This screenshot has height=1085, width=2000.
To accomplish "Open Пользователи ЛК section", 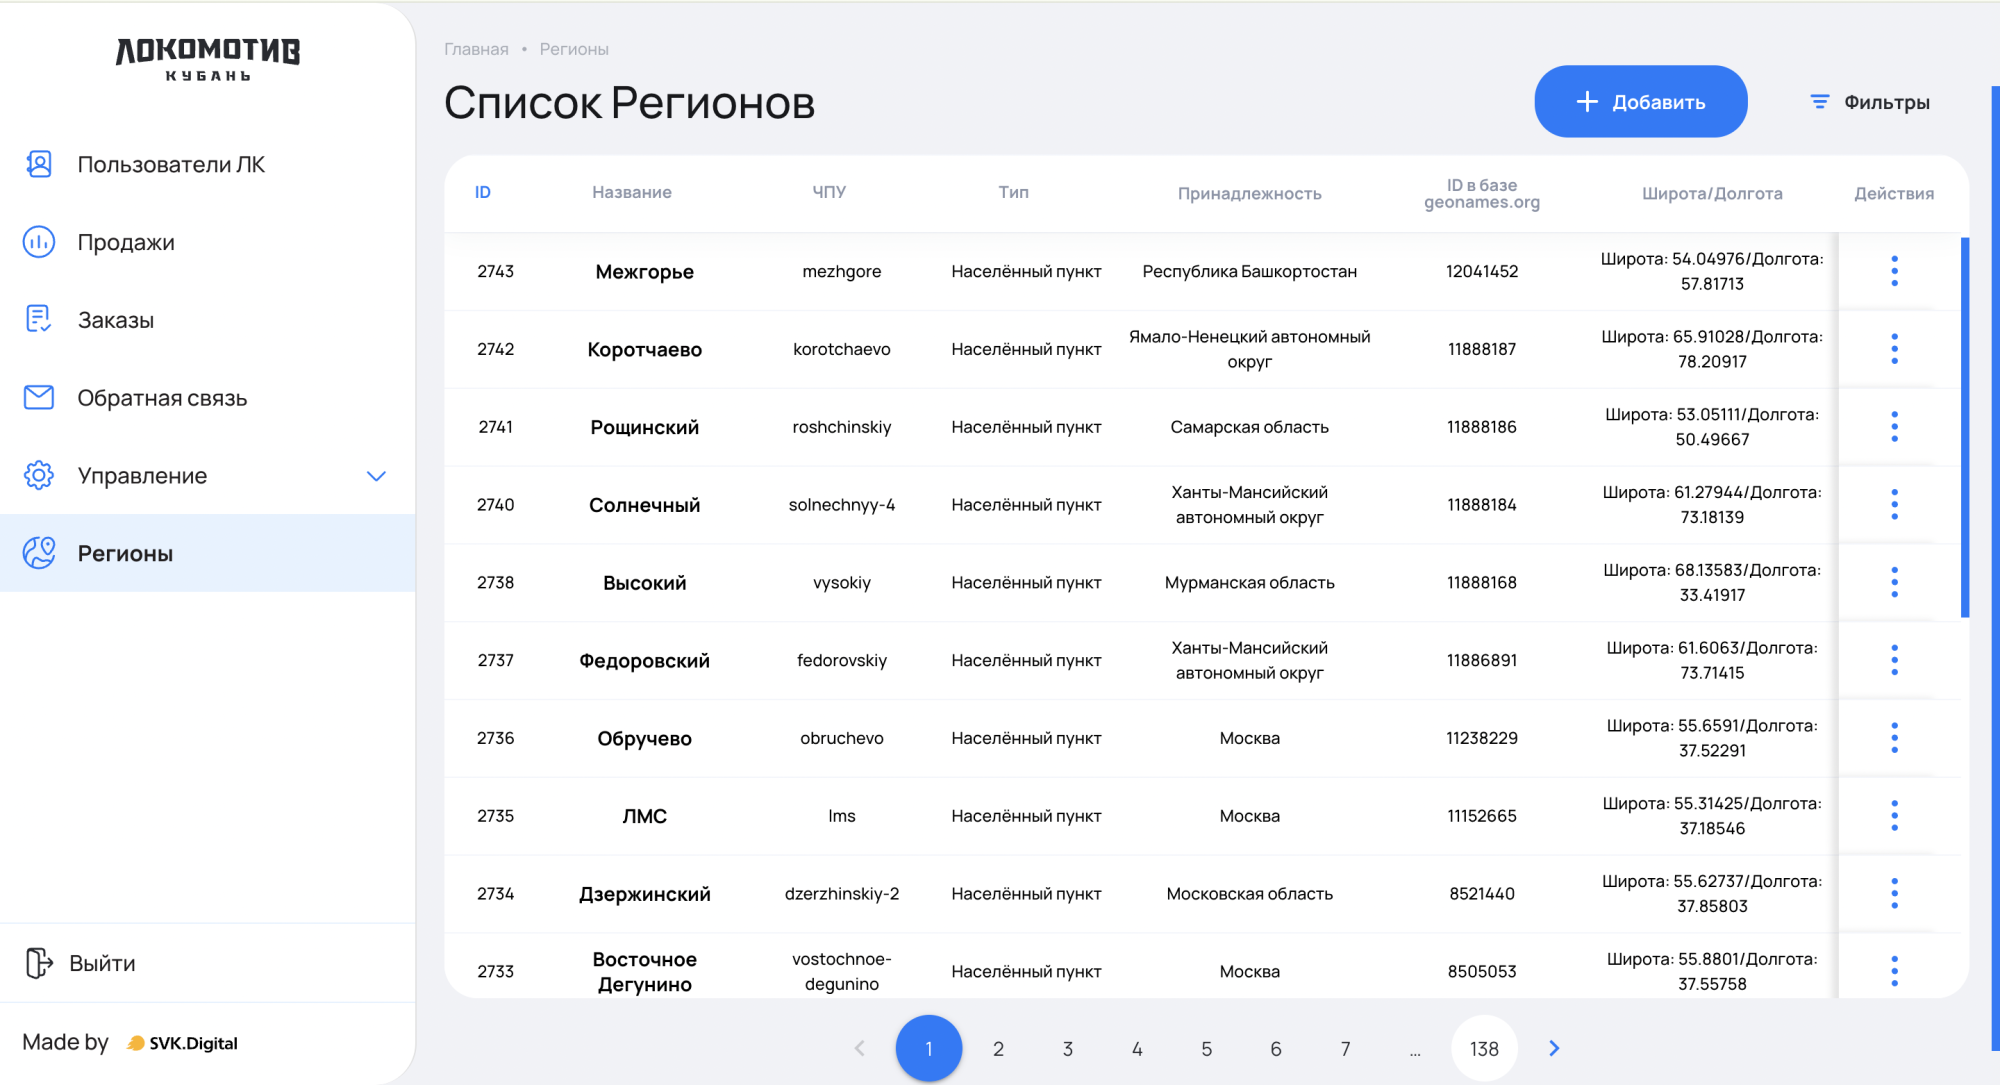I will point(207,164).
